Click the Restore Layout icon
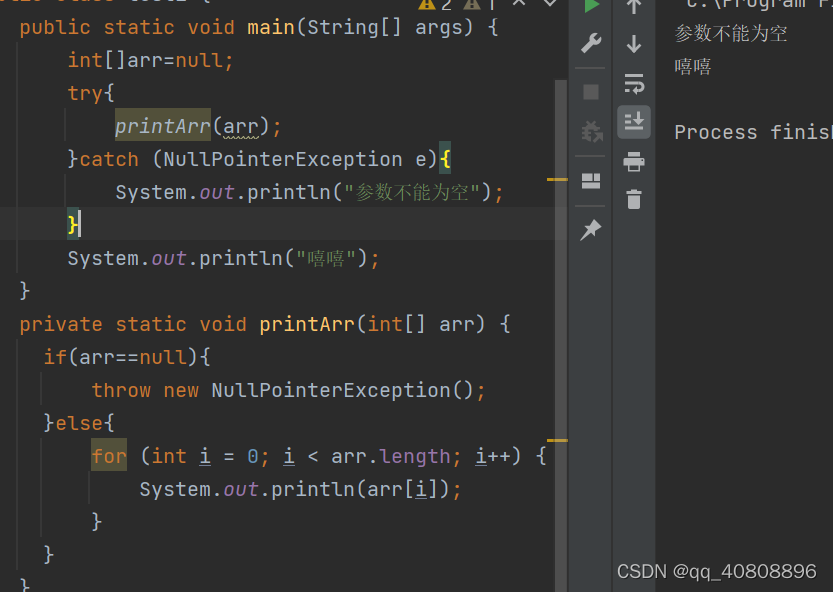The image size is (833, 592). 591,181
